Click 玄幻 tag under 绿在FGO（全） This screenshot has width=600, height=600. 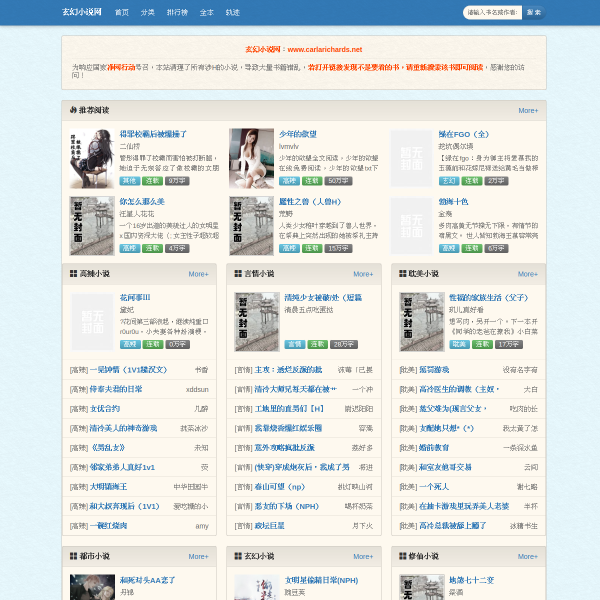click(x=449, y=181)
